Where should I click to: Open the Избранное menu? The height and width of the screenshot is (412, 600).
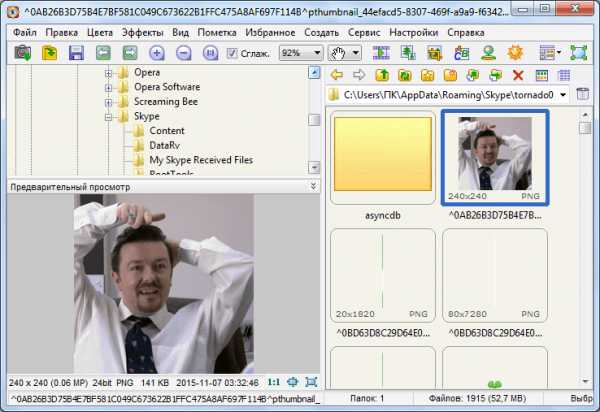click(x=270, y=33)
